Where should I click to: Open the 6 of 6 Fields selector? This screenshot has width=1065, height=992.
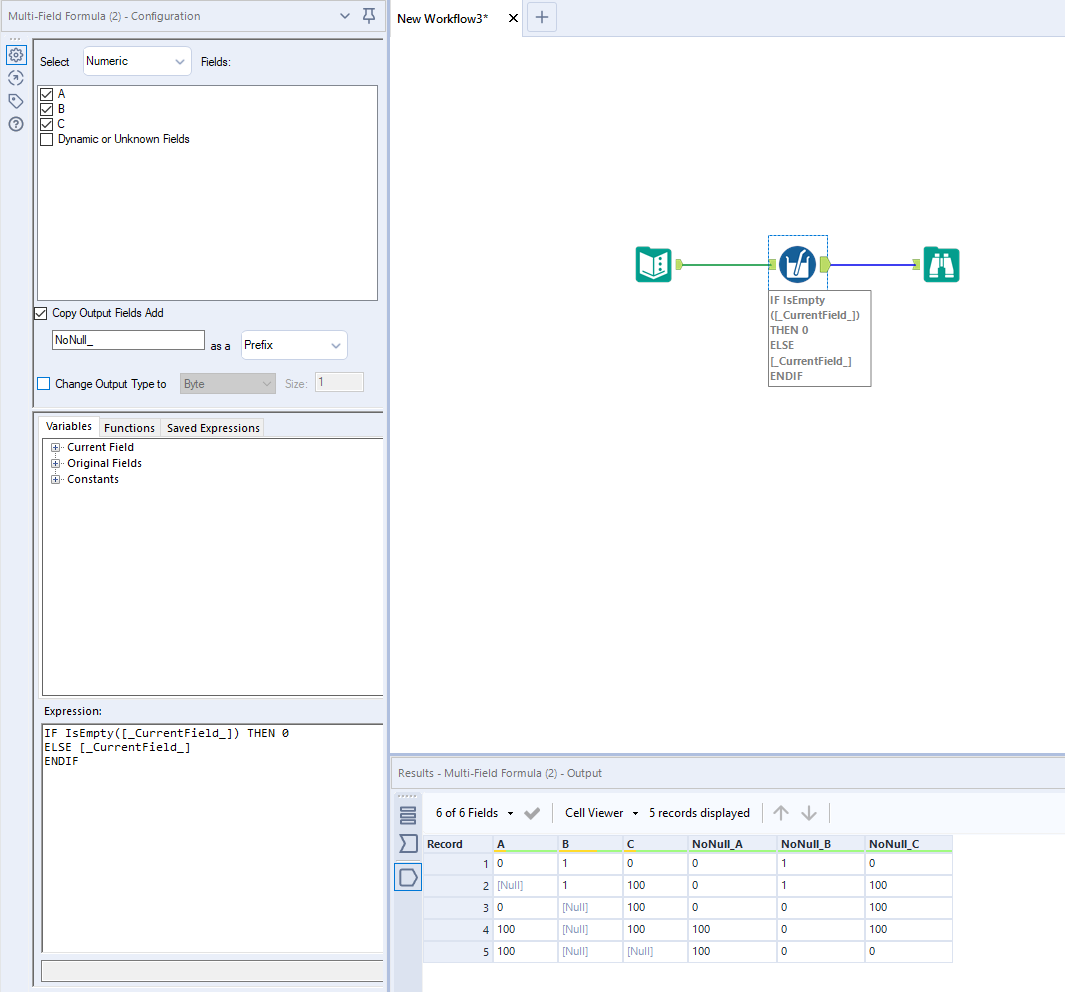pyautogui.click(x=475, y=813)
